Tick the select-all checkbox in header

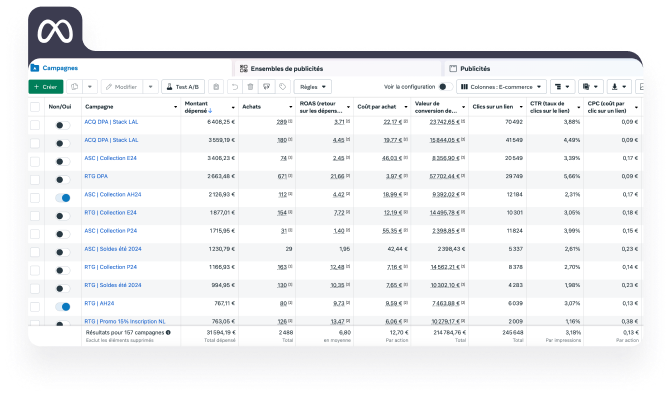coord(35,107)
